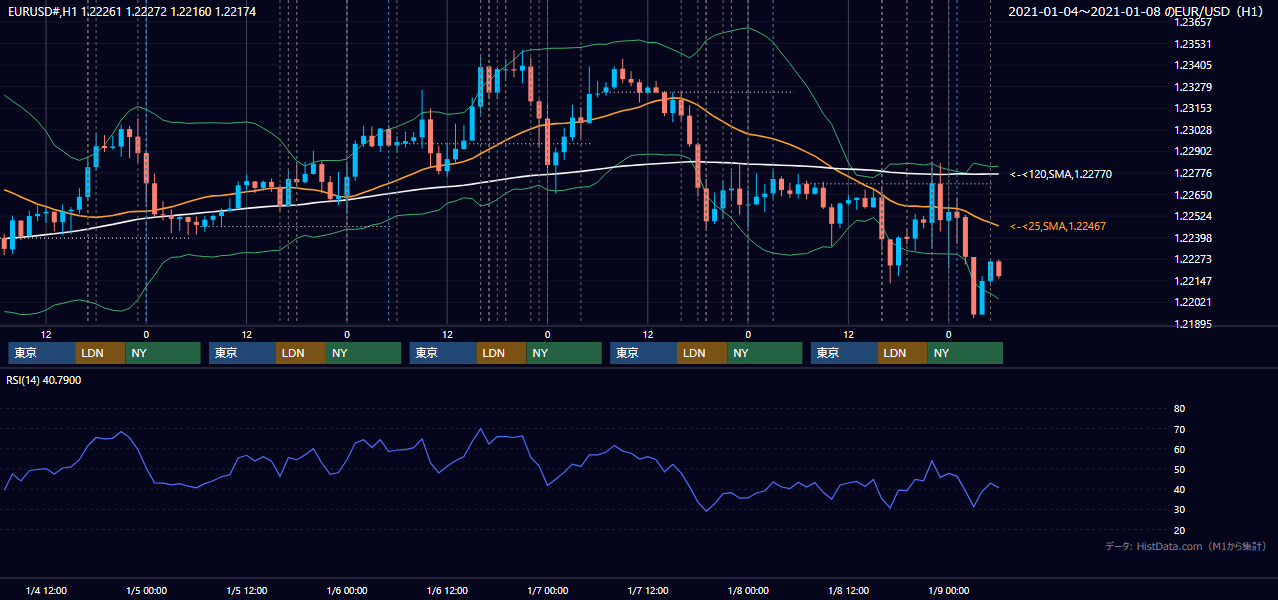Click the leftmost LDN session box
Screen dimensions: 1278x600
click(x=100, y=353)
